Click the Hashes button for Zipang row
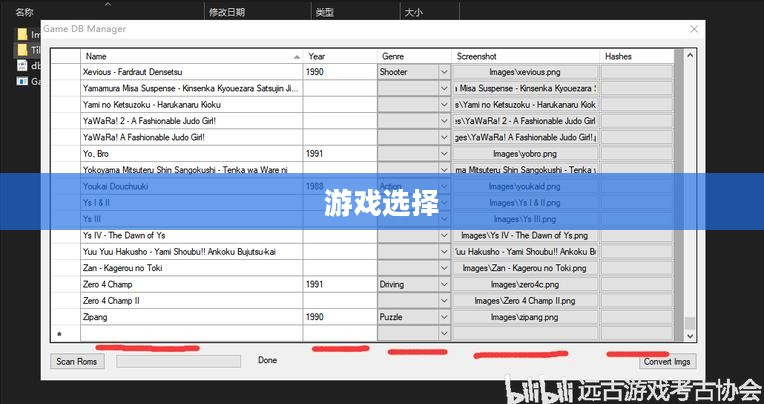The image size is (764, 404). coord(637,317)
